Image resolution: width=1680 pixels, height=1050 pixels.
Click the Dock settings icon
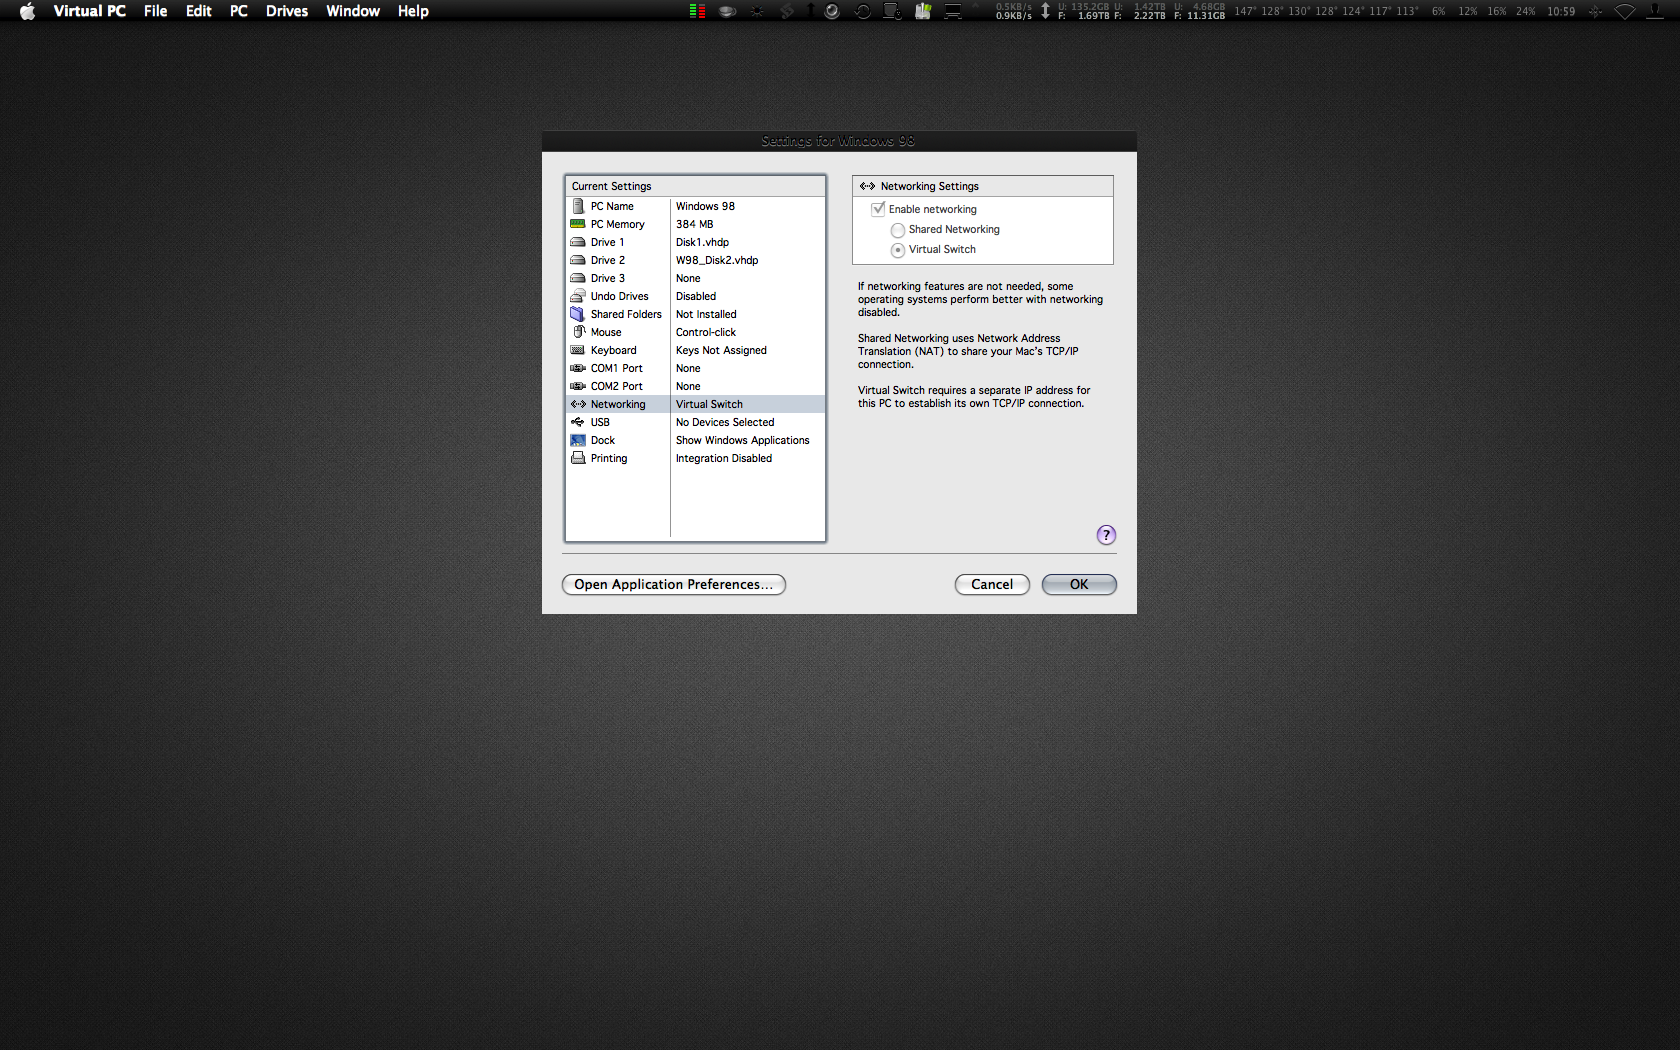point(578,440)
